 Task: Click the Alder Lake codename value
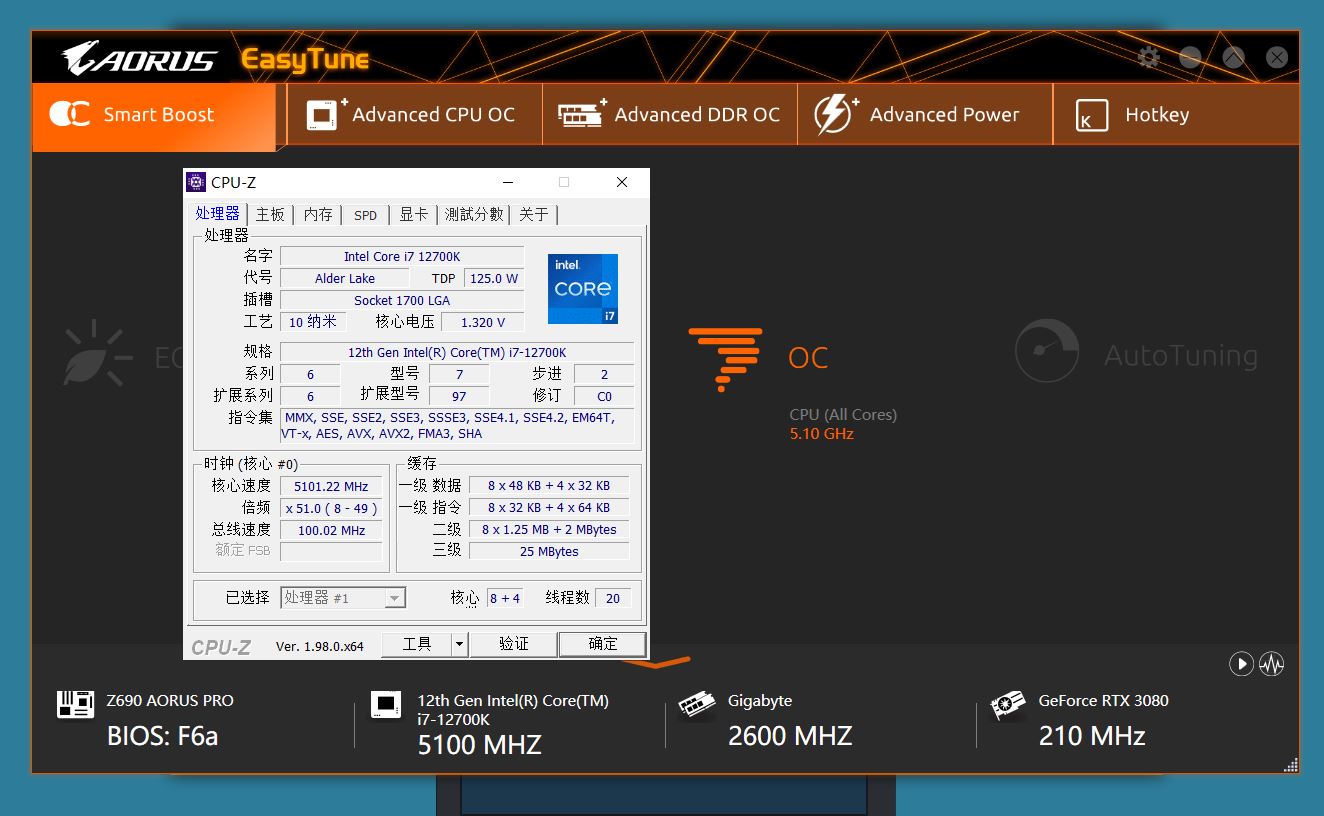(x=345, y=278)
